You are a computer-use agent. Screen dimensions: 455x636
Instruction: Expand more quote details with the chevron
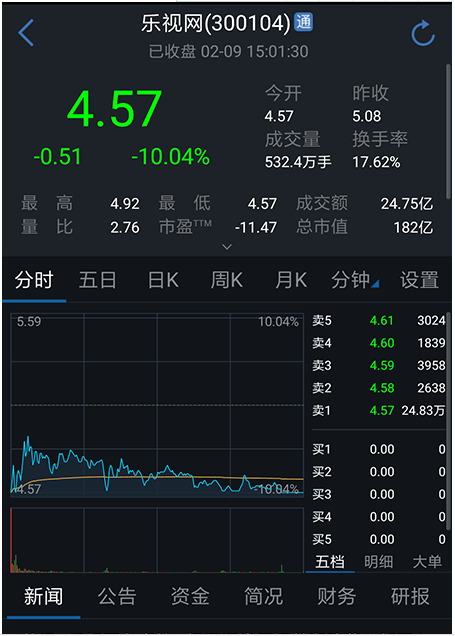(x=227, y=247)
